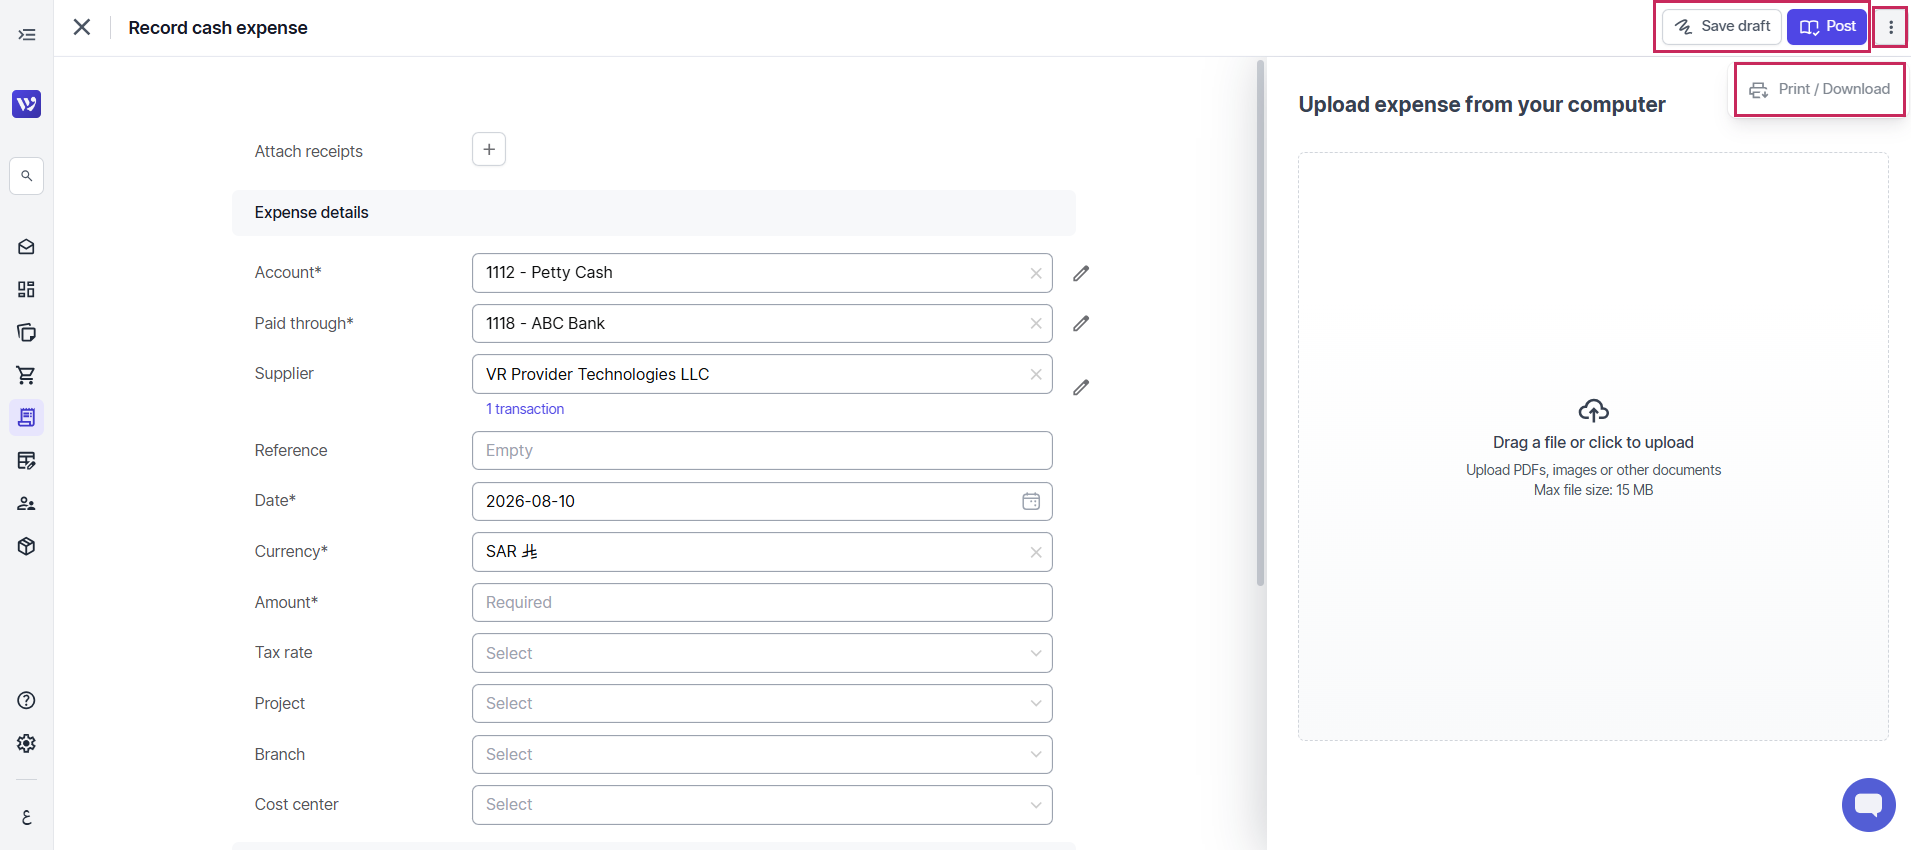Open the Account combo box

pos(762,273)
